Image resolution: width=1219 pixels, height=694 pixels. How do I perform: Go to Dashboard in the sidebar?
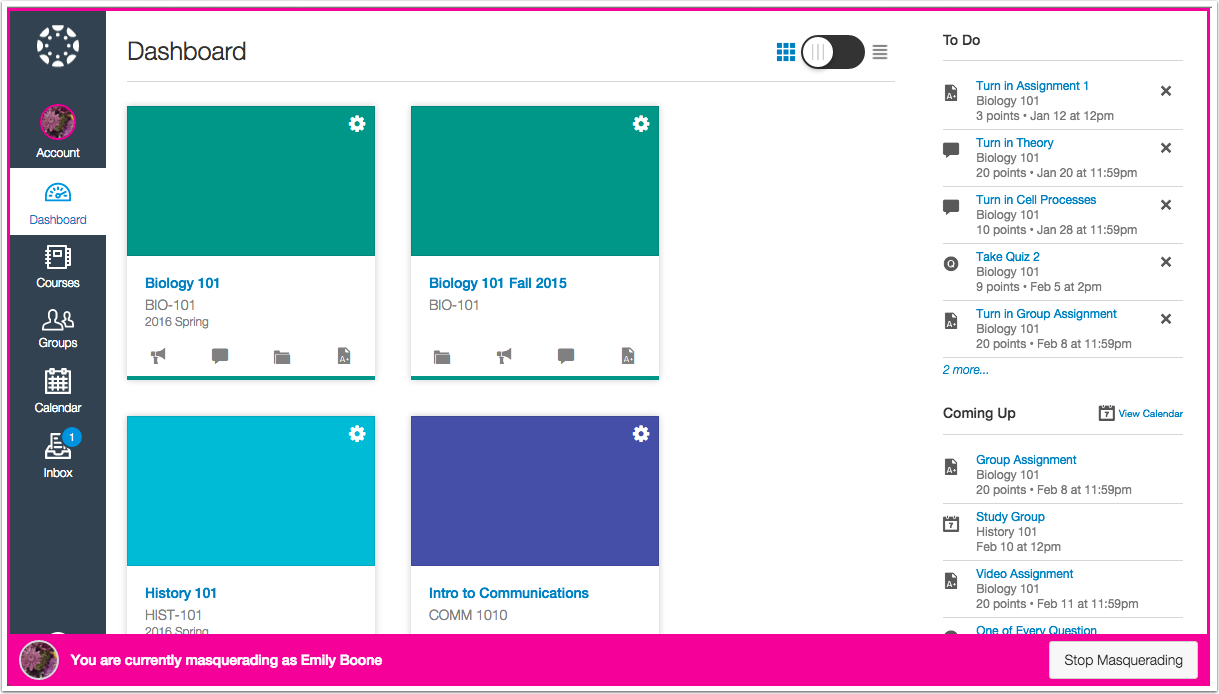pyautogui.click(x=58, y=202)
